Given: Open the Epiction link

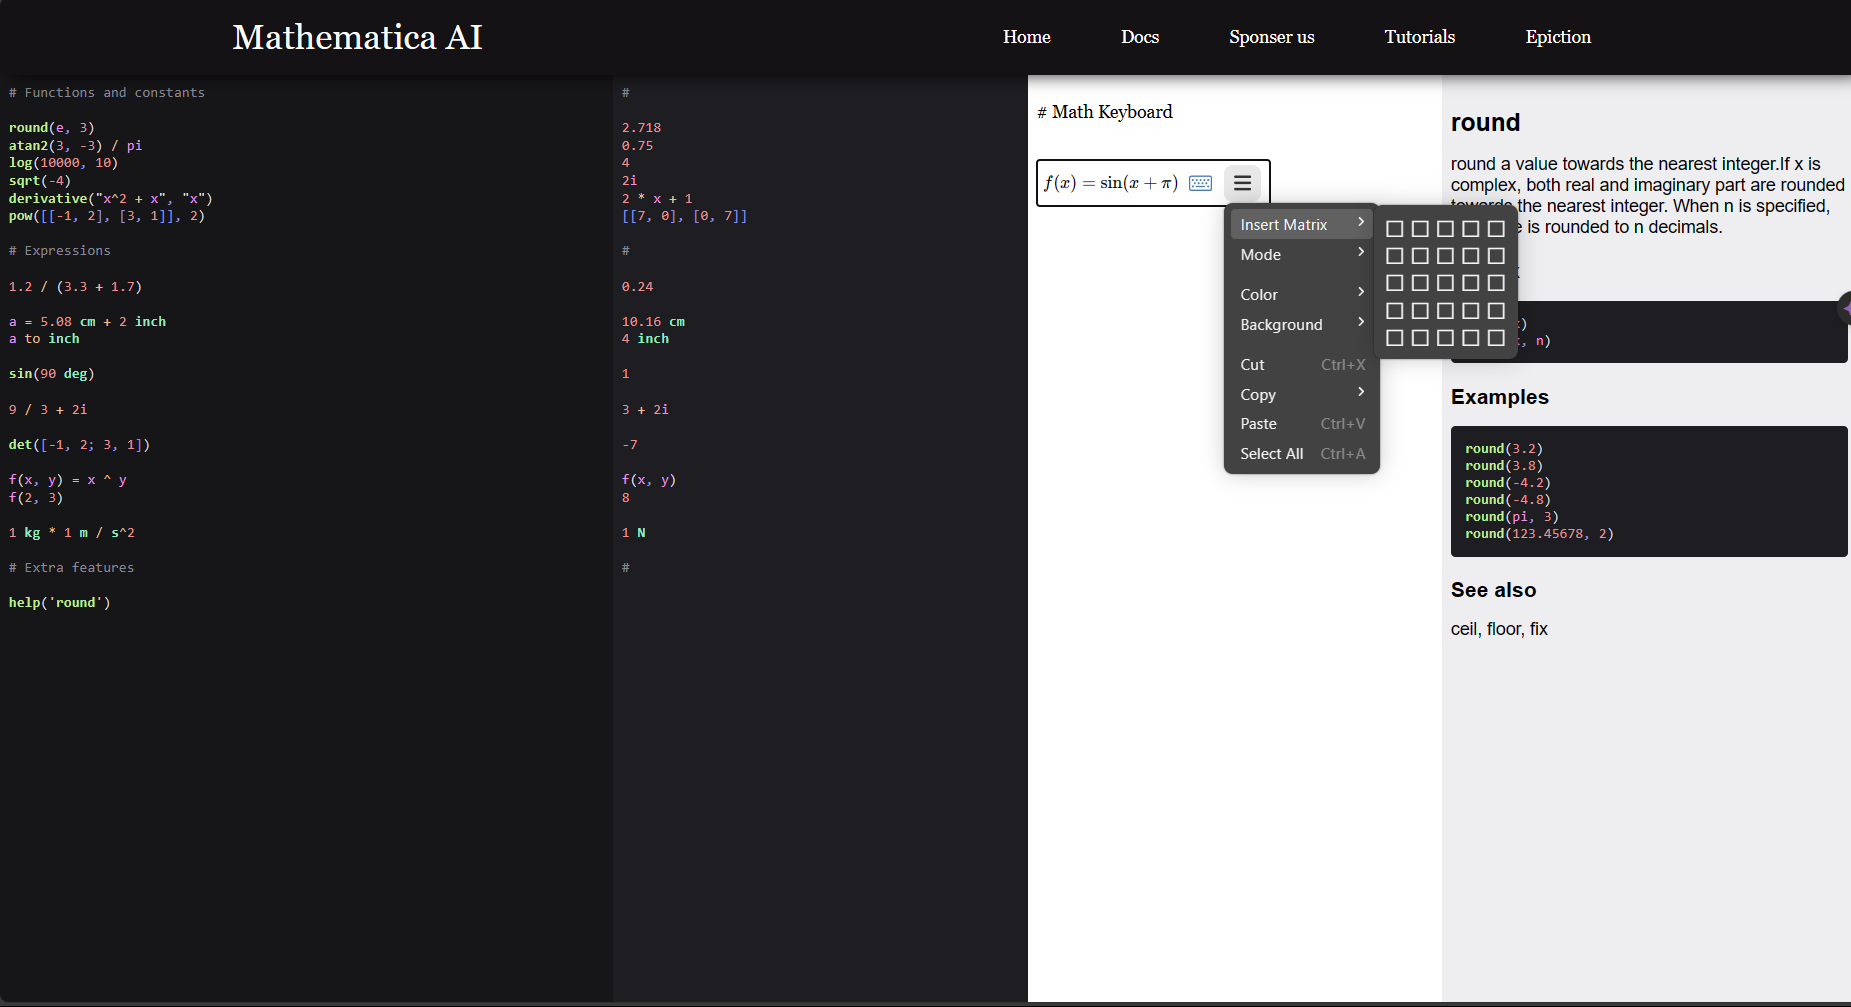Looking at the screenshot, I should [x=1558, y=37].
